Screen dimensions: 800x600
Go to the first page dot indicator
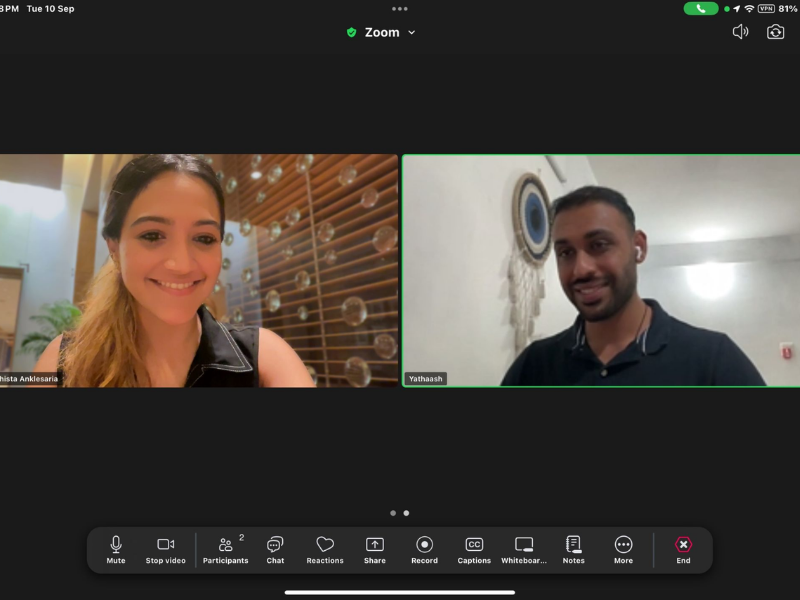point(393,513)
